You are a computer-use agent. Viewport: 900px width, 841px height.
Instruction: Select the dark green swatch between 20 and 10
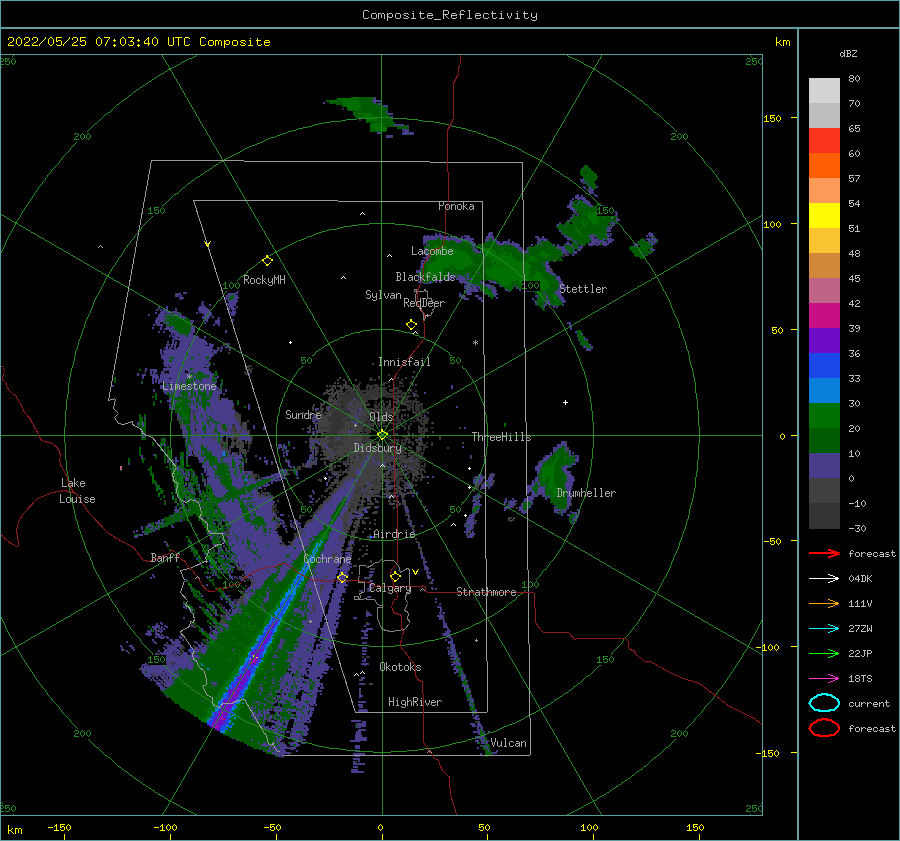[824, 440]
